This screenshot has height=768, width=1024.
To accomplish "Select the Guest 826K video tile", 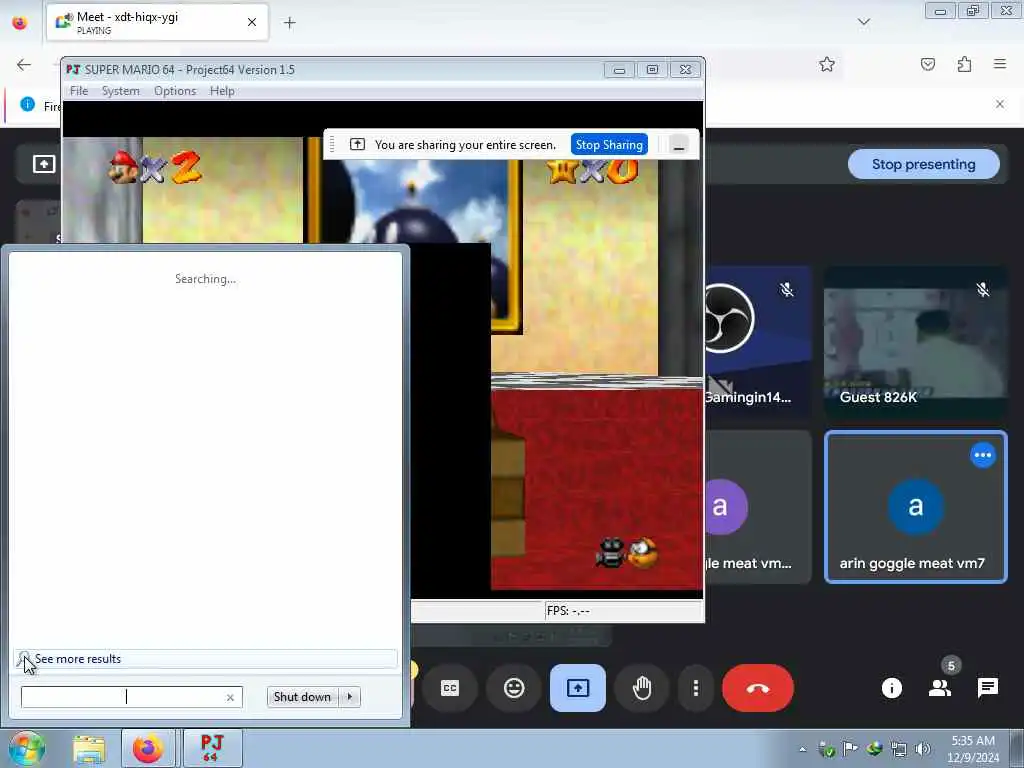I will (915, 342).
